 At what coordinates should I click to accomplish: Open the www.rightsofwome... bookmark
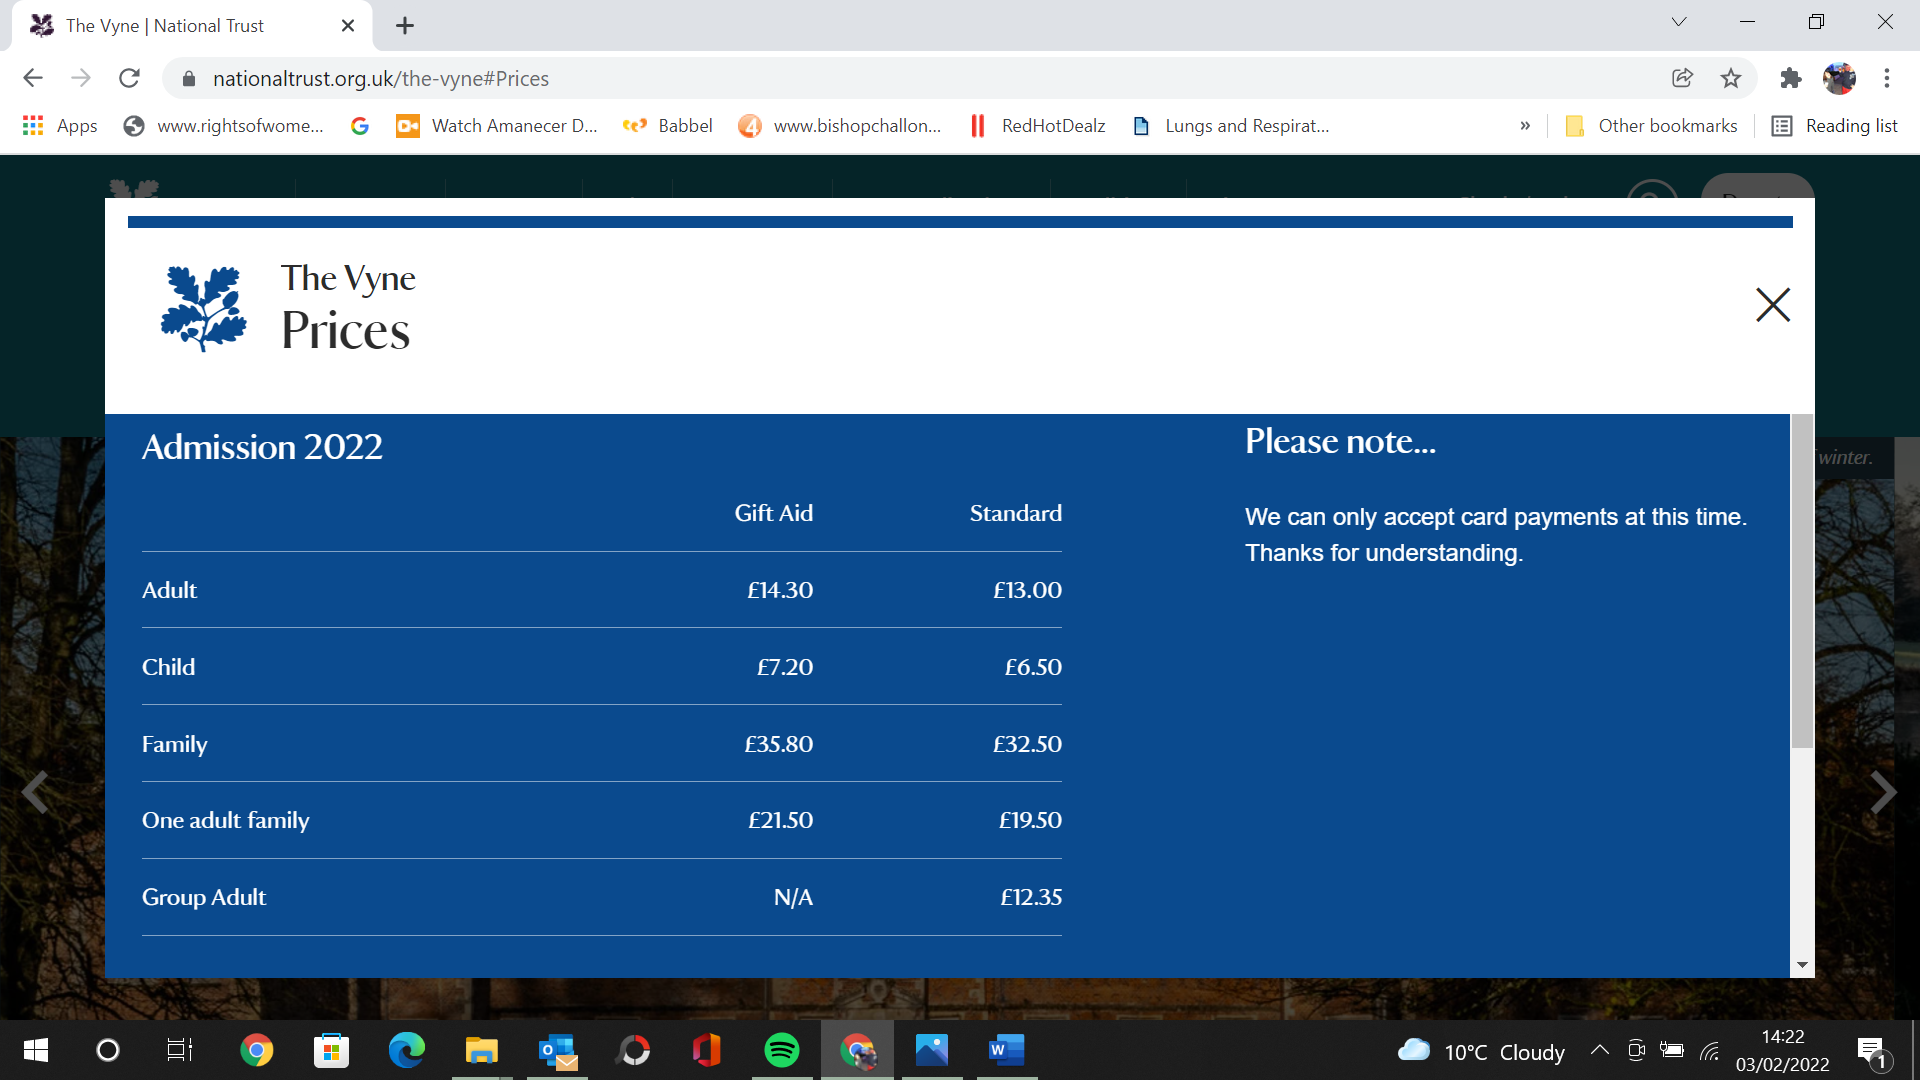(x=223, y=126)
